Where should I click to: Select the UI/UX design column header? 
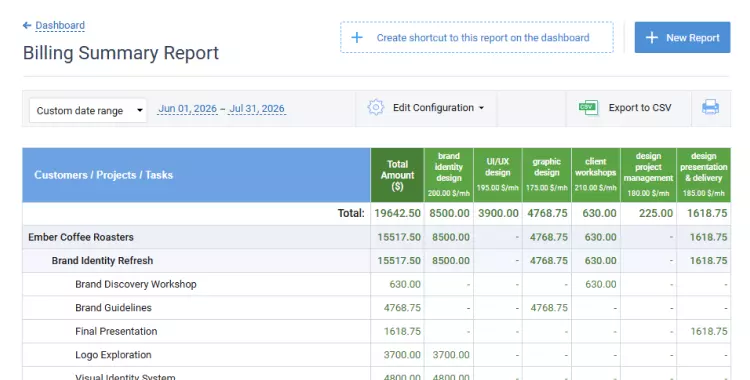[x=498, y=175]
